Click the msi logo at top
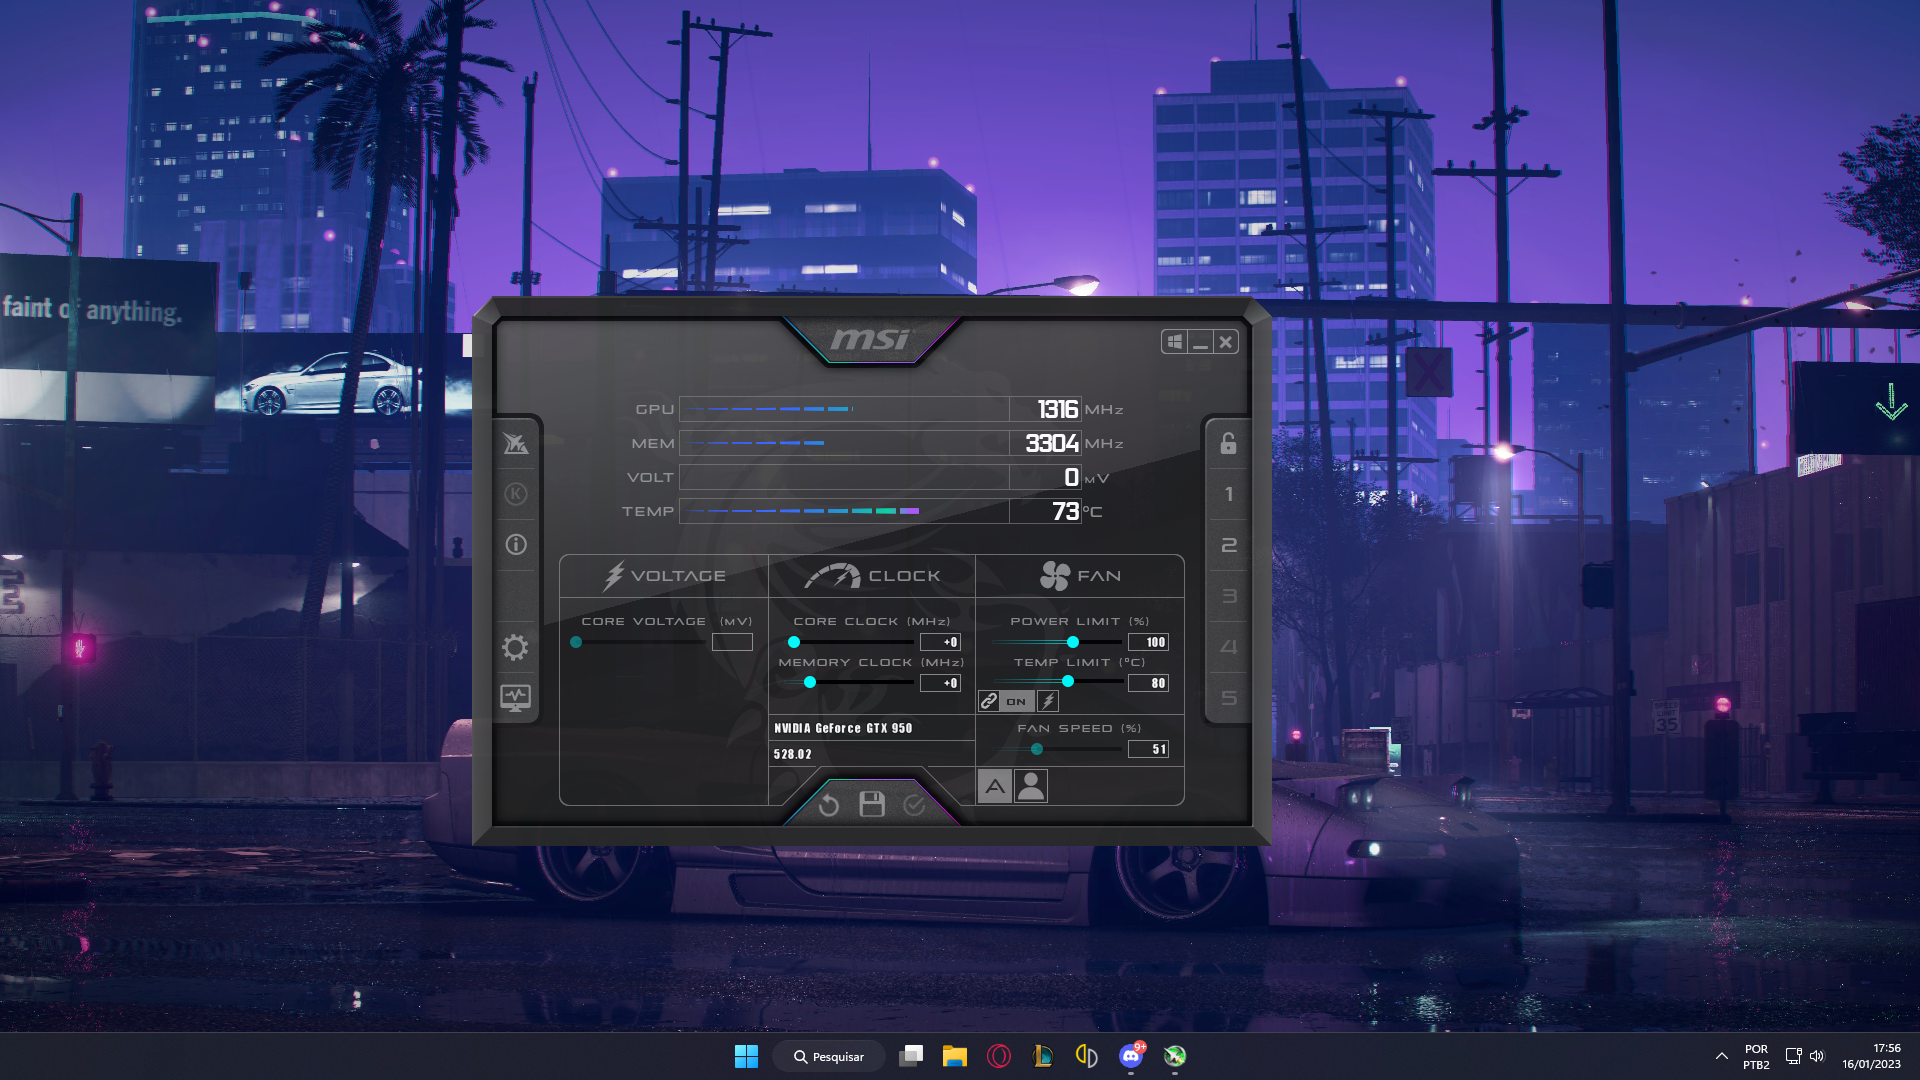This screenshot has width=1920, height=1080. click(x=870, y=340)
